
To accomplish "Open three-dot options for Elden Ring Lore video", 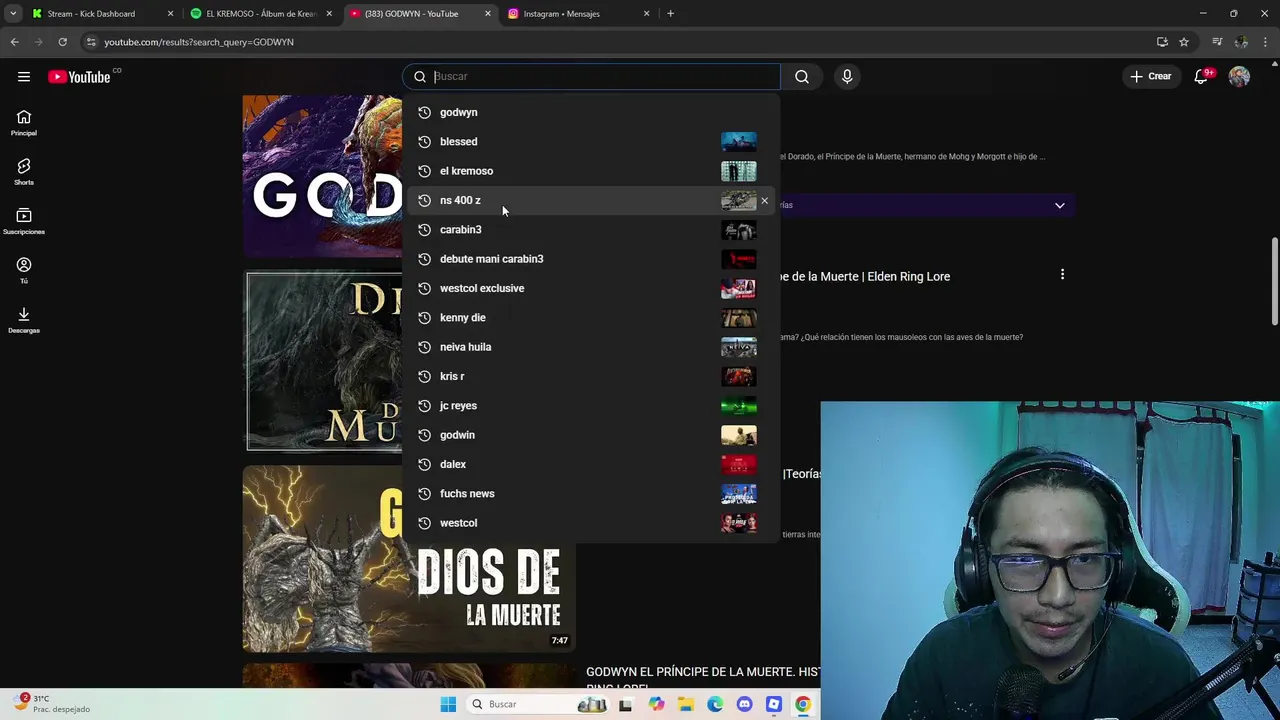I will click(x=1062, y=274).
